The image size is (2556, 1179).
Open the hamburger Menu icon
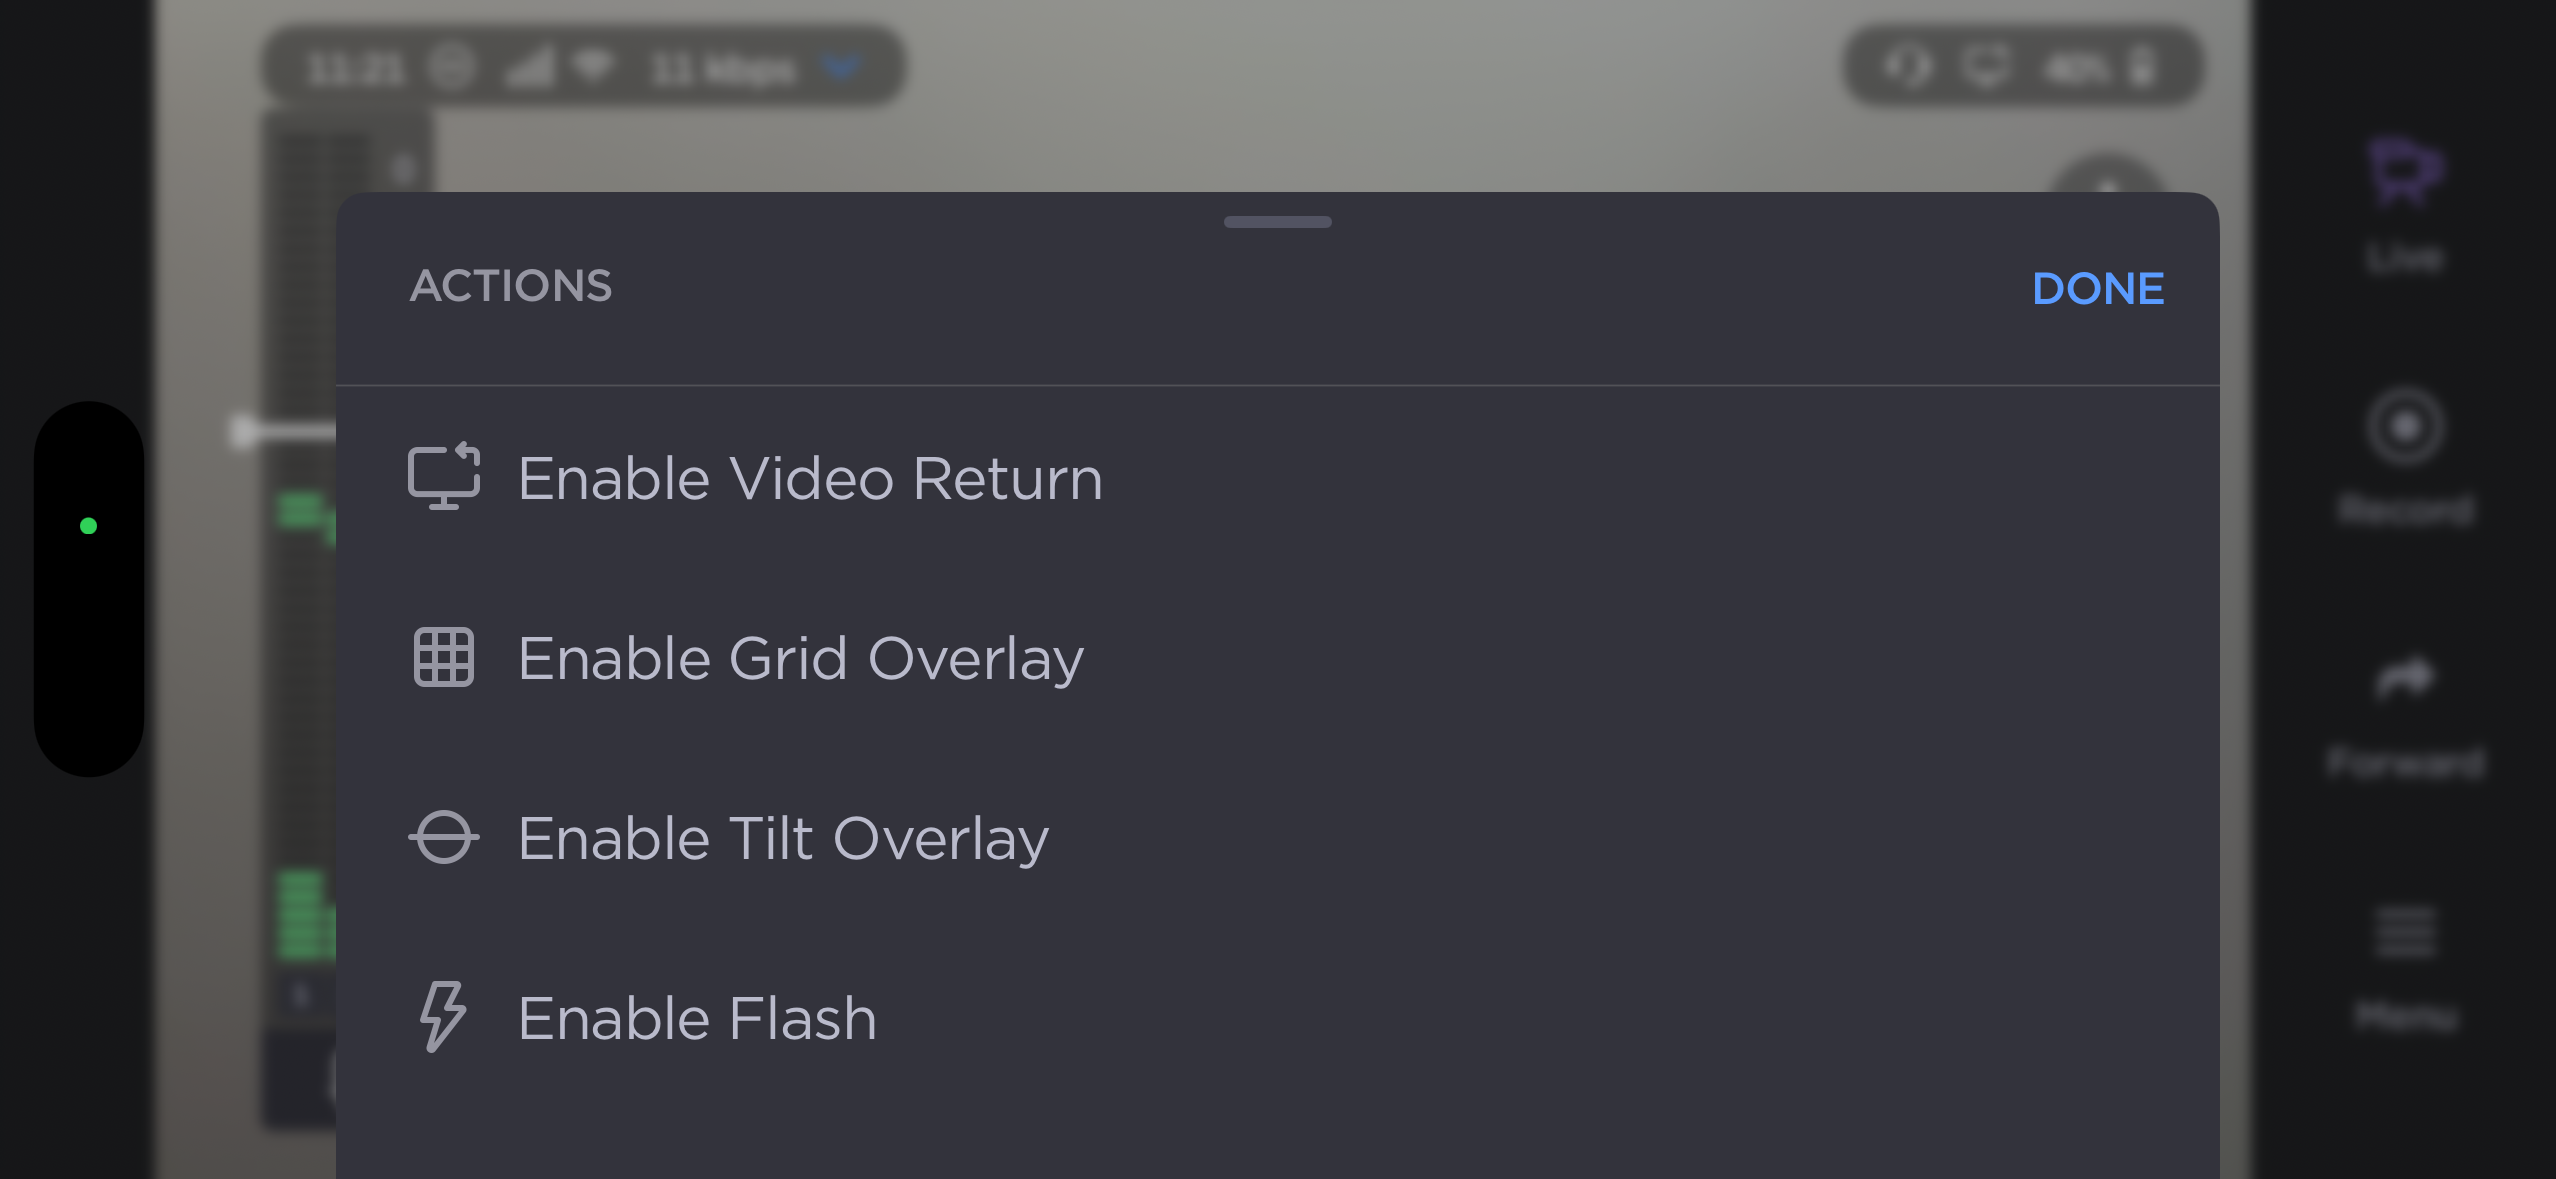[2405, 933]
